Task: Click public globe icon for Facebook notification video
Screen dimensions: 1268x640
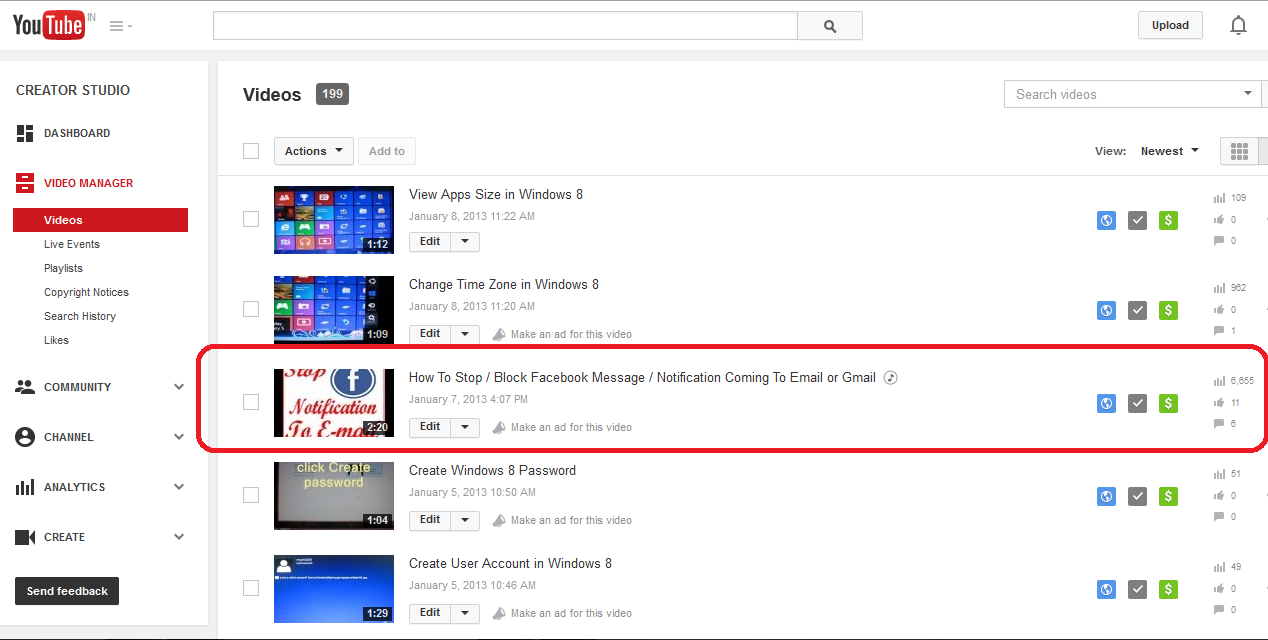Action: tap(1106, 403)
